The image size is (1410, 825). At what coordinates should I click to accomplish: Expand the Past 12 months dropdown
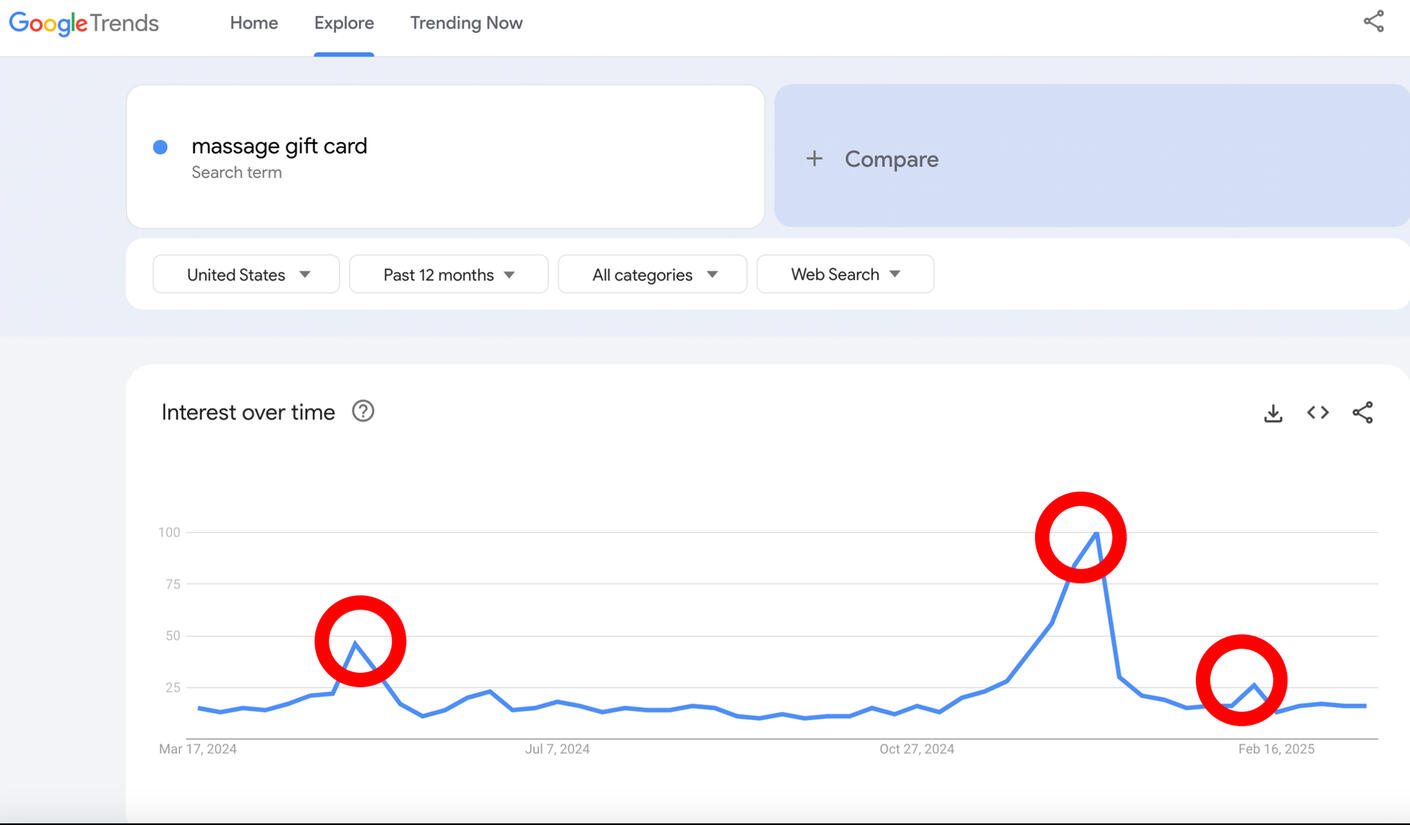449,274
